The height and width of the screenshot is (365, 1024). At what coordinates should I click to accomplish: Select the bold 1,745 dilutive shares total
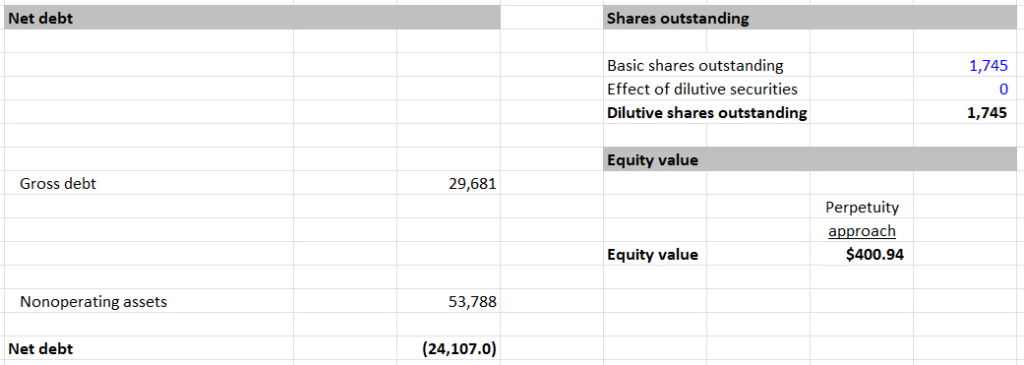point(987,112)
